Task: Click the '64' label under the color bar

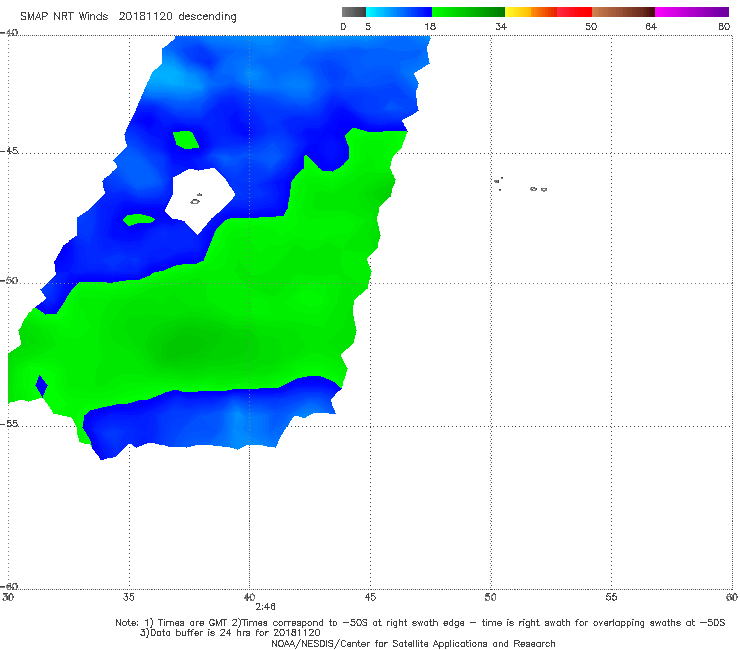Action: click(x=651, y=27)
